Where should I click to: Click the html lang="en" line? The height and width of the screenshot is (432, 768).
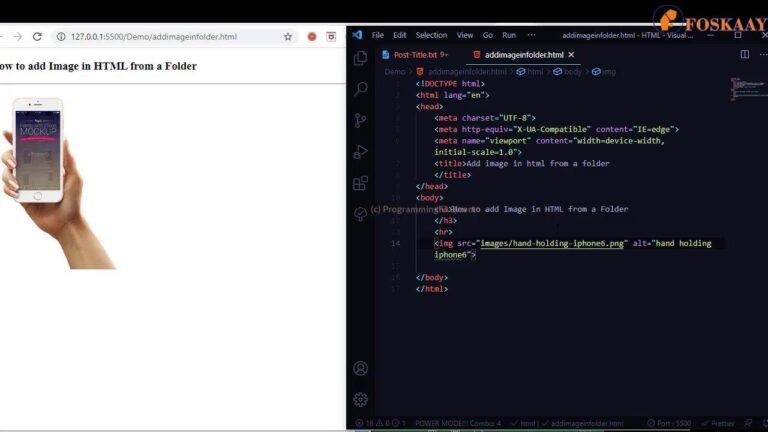pyautogui.click(x=453, y=95)
